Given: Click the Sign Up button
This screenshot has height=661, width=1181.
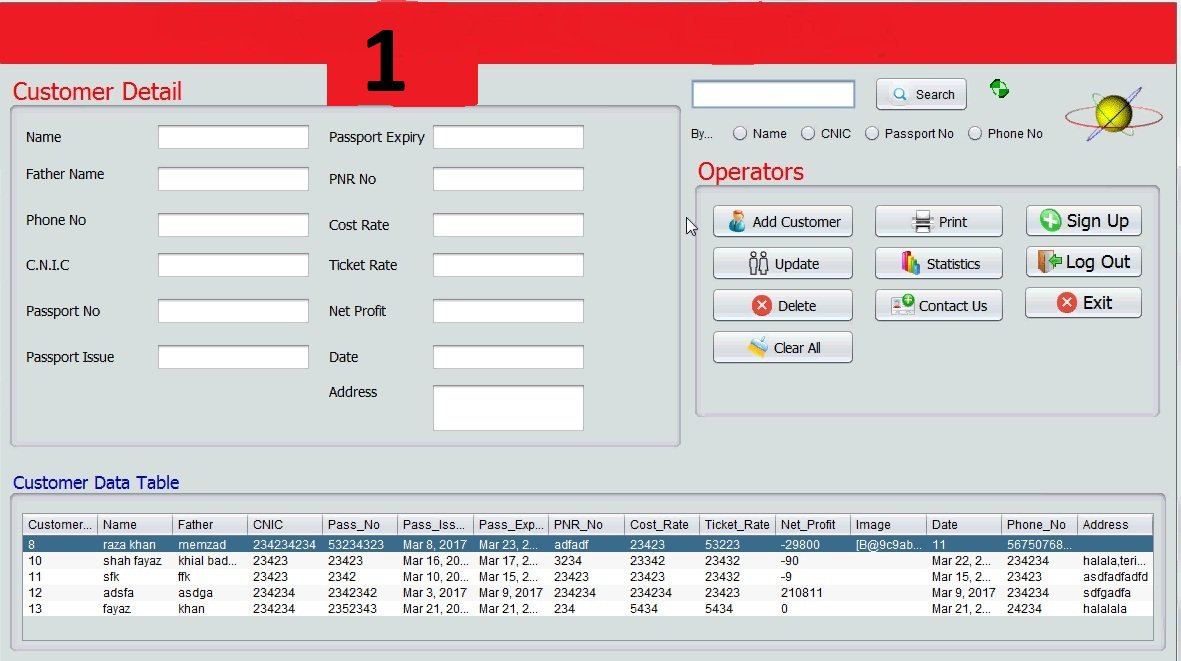Looking at the screenshot, I should pyautogui.click(x=1083, y=221).
